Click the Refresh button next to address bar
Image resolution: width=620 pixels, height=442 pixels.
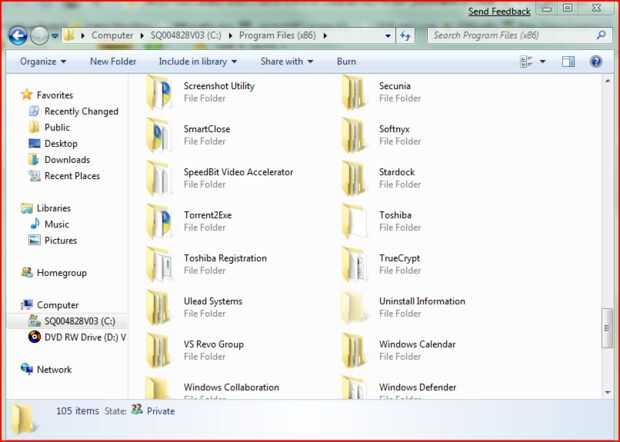[x=405, y=36]
